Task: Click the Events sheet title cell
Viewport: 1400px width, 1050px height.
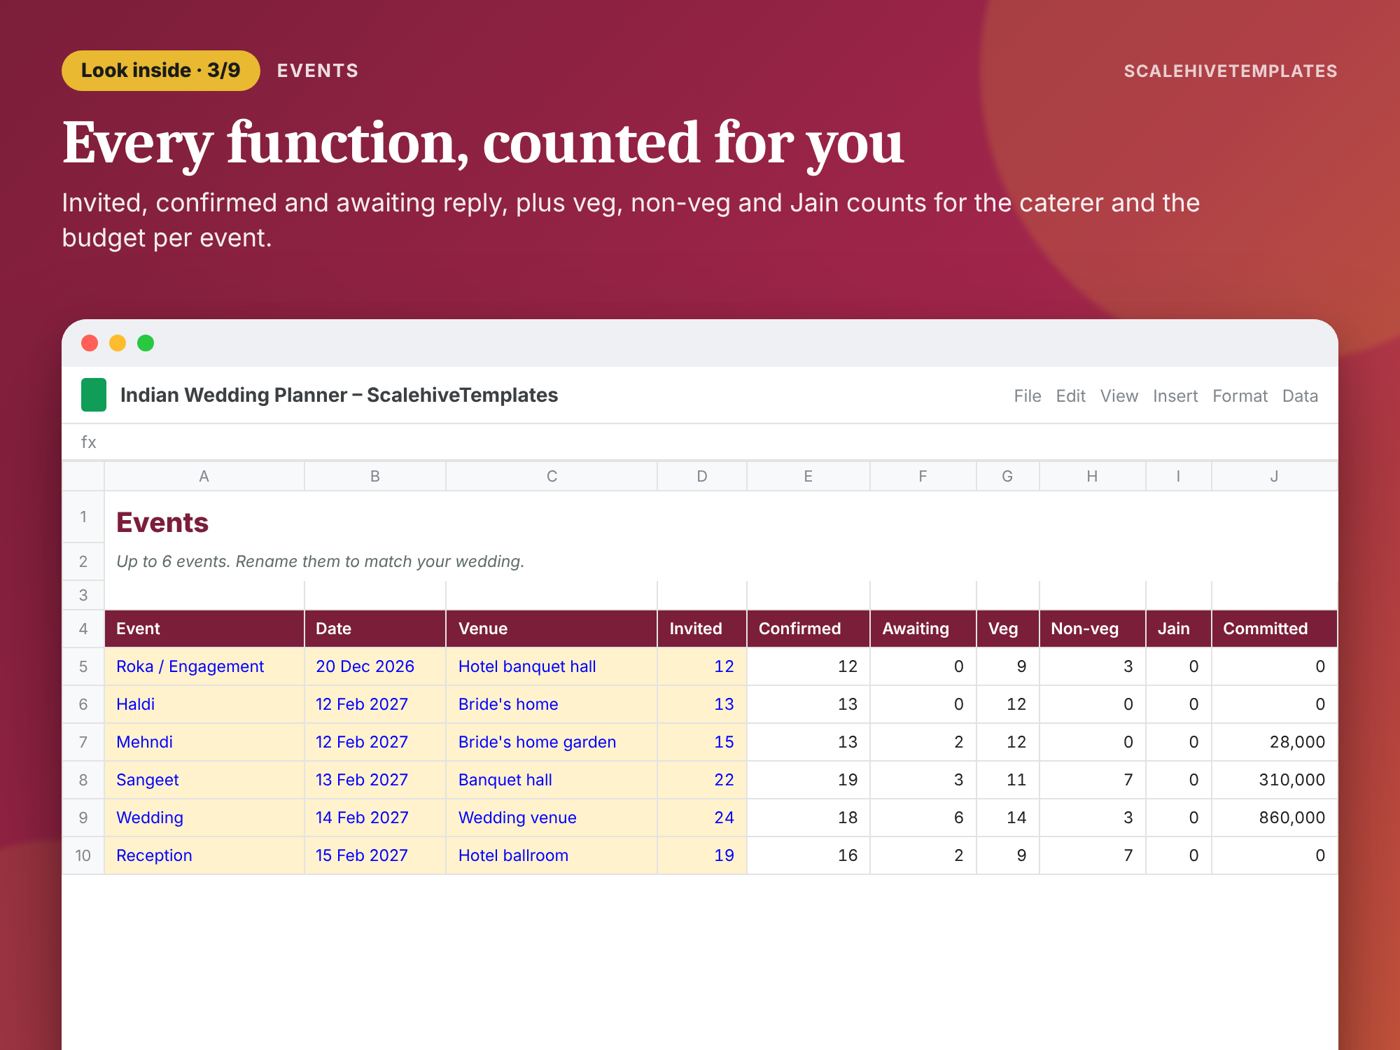Action: point(721,517)
